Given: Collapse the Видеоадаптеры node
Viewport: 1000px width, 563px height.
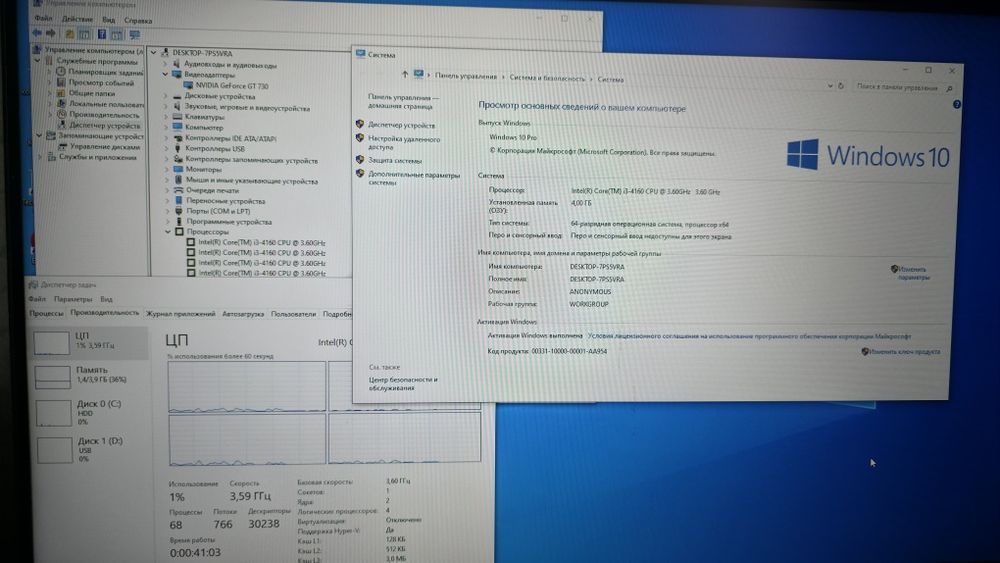Looking at the screenshot, I should click(166, 75).
